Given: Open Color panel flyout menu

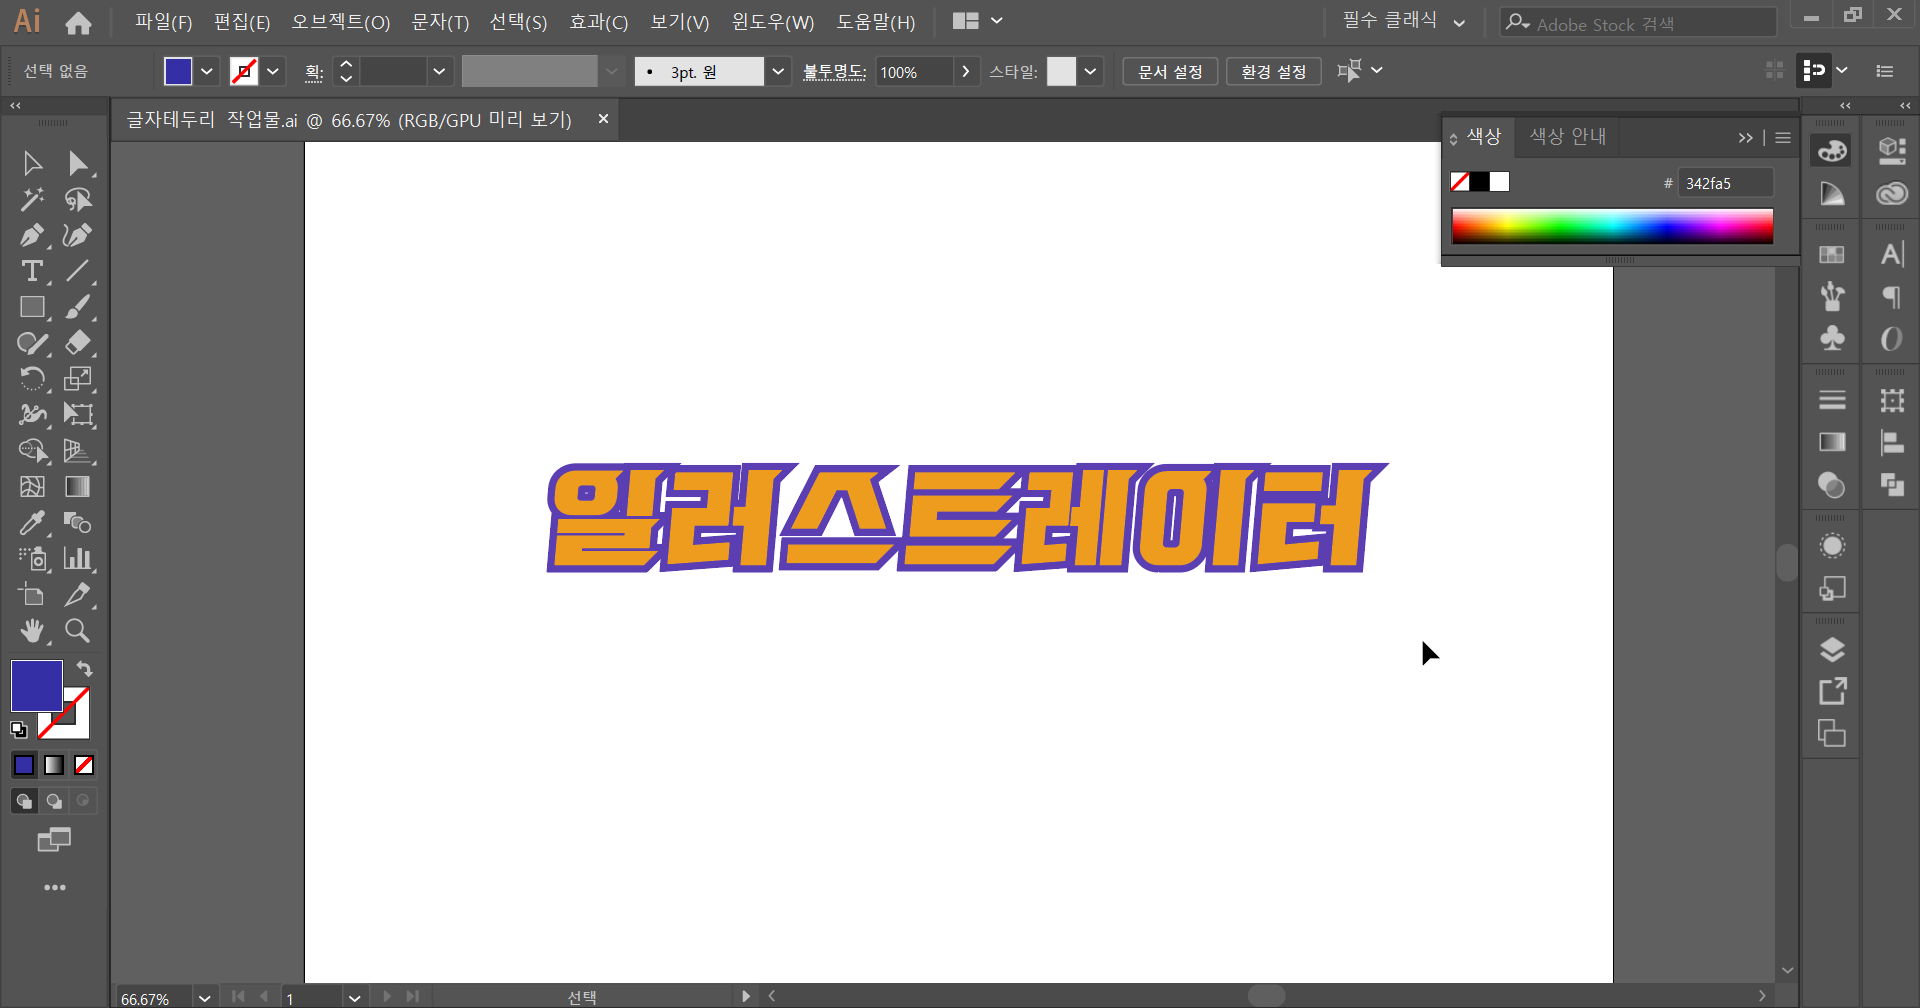Looking at the screenshot, I should (x=1783, y=138).
